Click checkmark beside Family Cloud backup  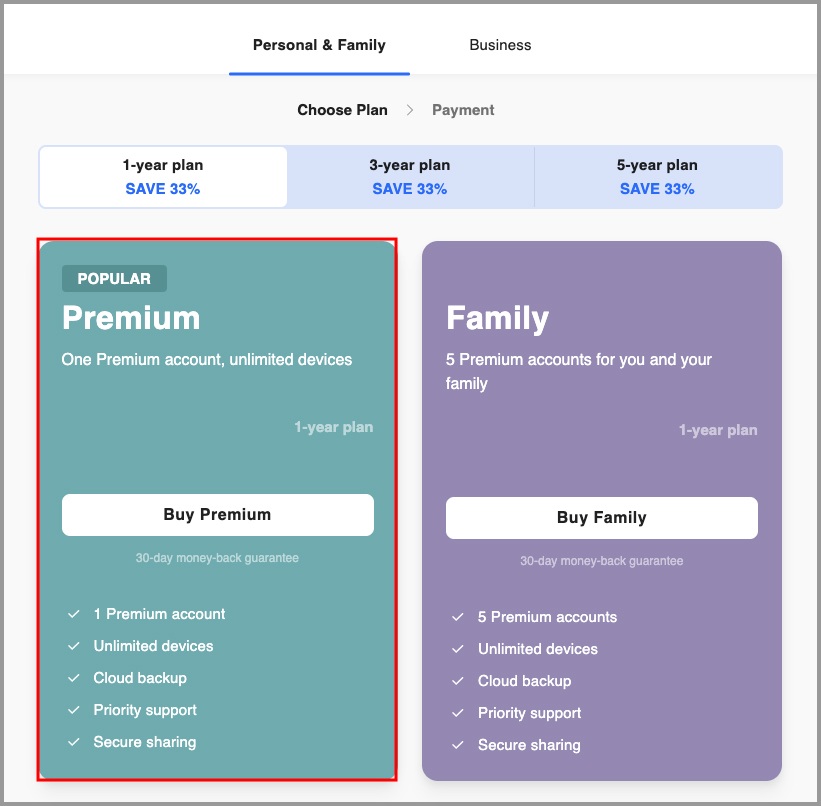point(457,681)
